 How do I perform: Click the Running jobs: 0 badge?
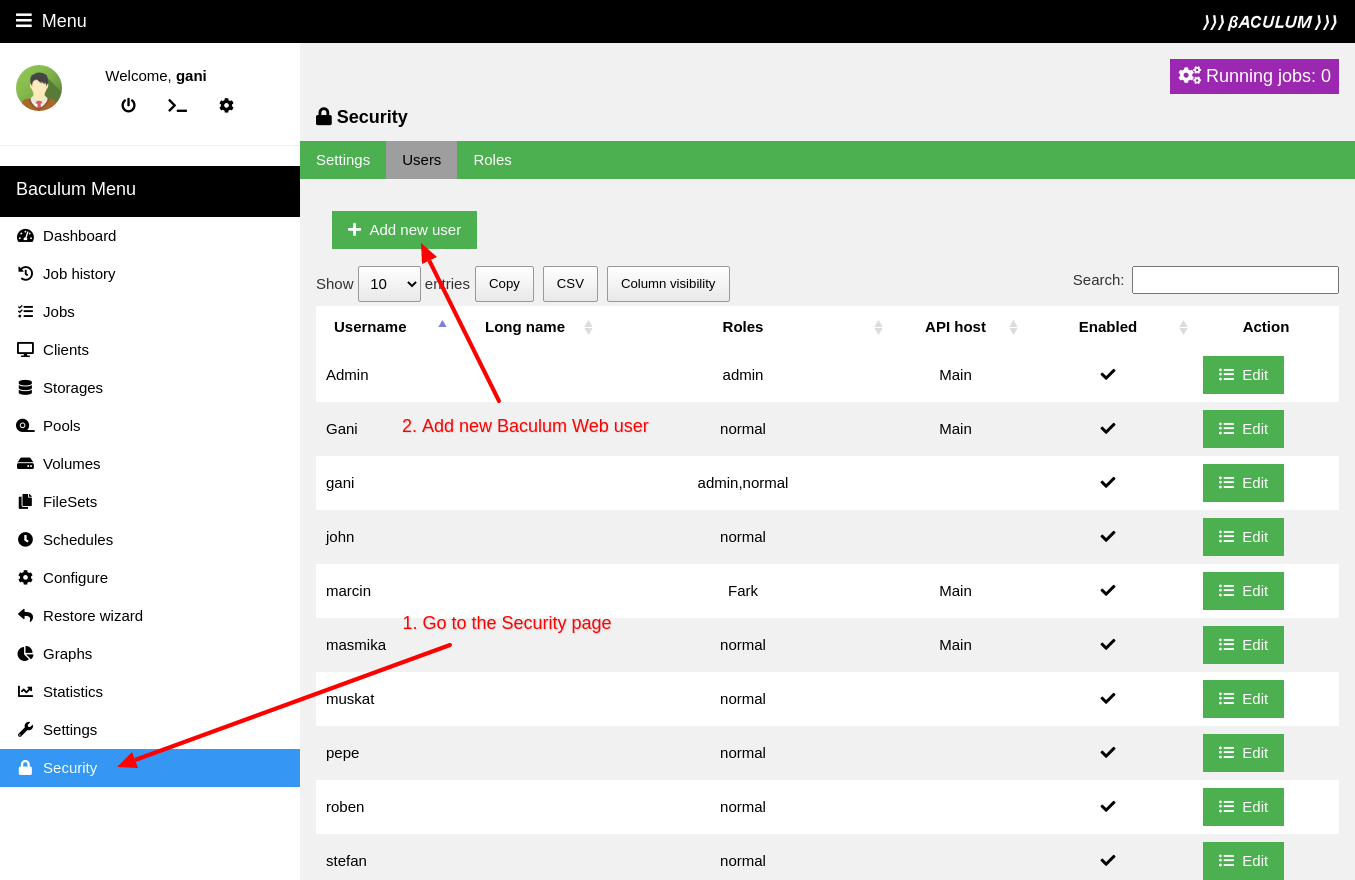(x=1254, y=76)
